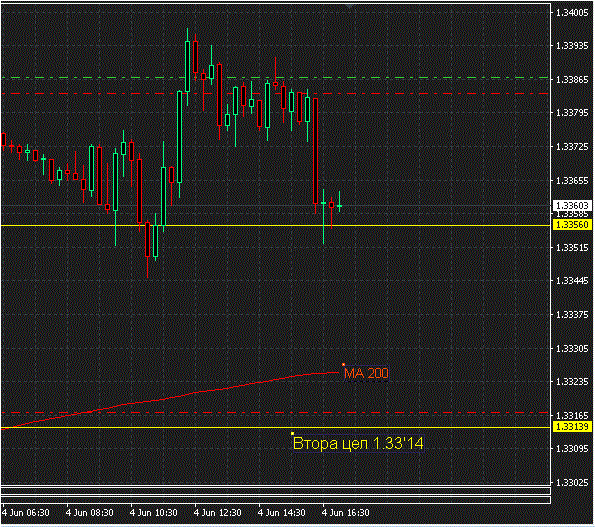The image size is (596, 528).
Task: Select the Втора цел label anchor square
Action: (x=292, y=433)
